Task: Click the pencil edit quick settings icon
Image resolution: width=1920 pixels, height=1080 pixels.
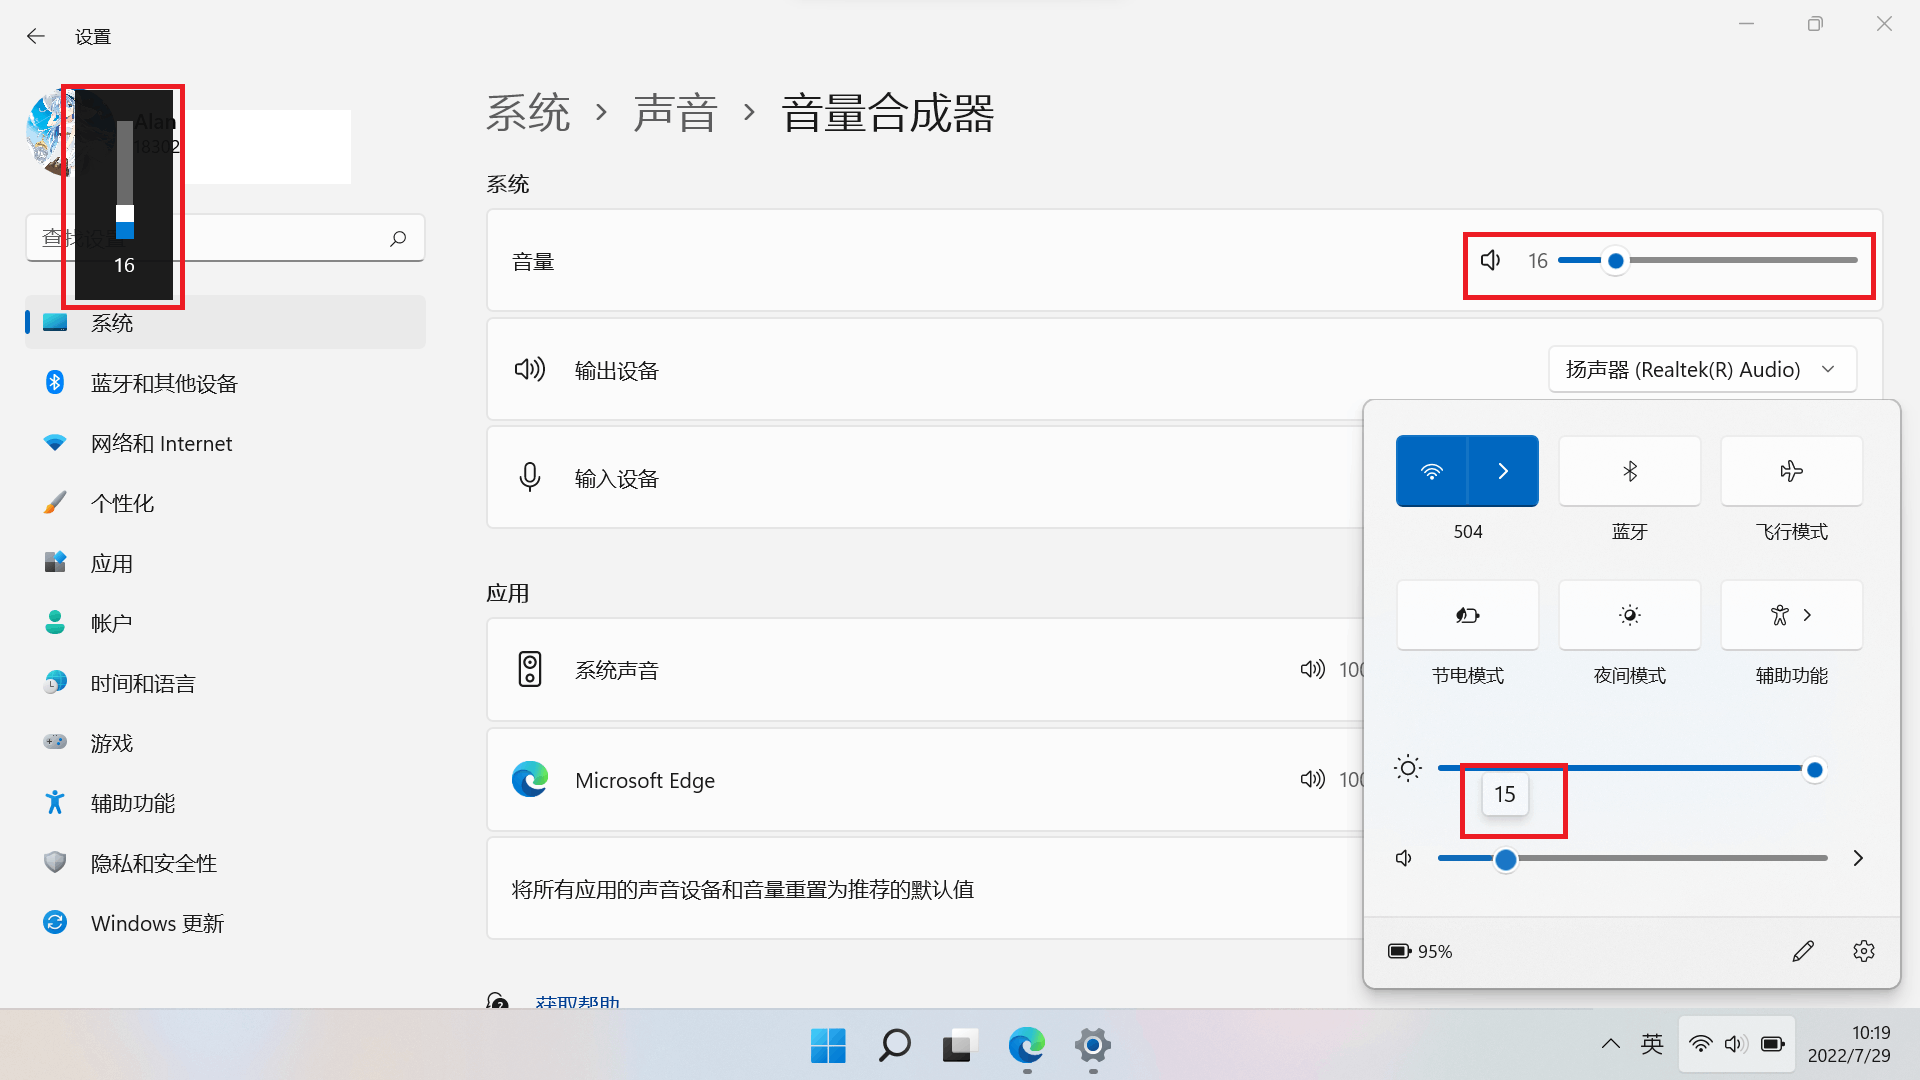Action: coord(1803,951)
